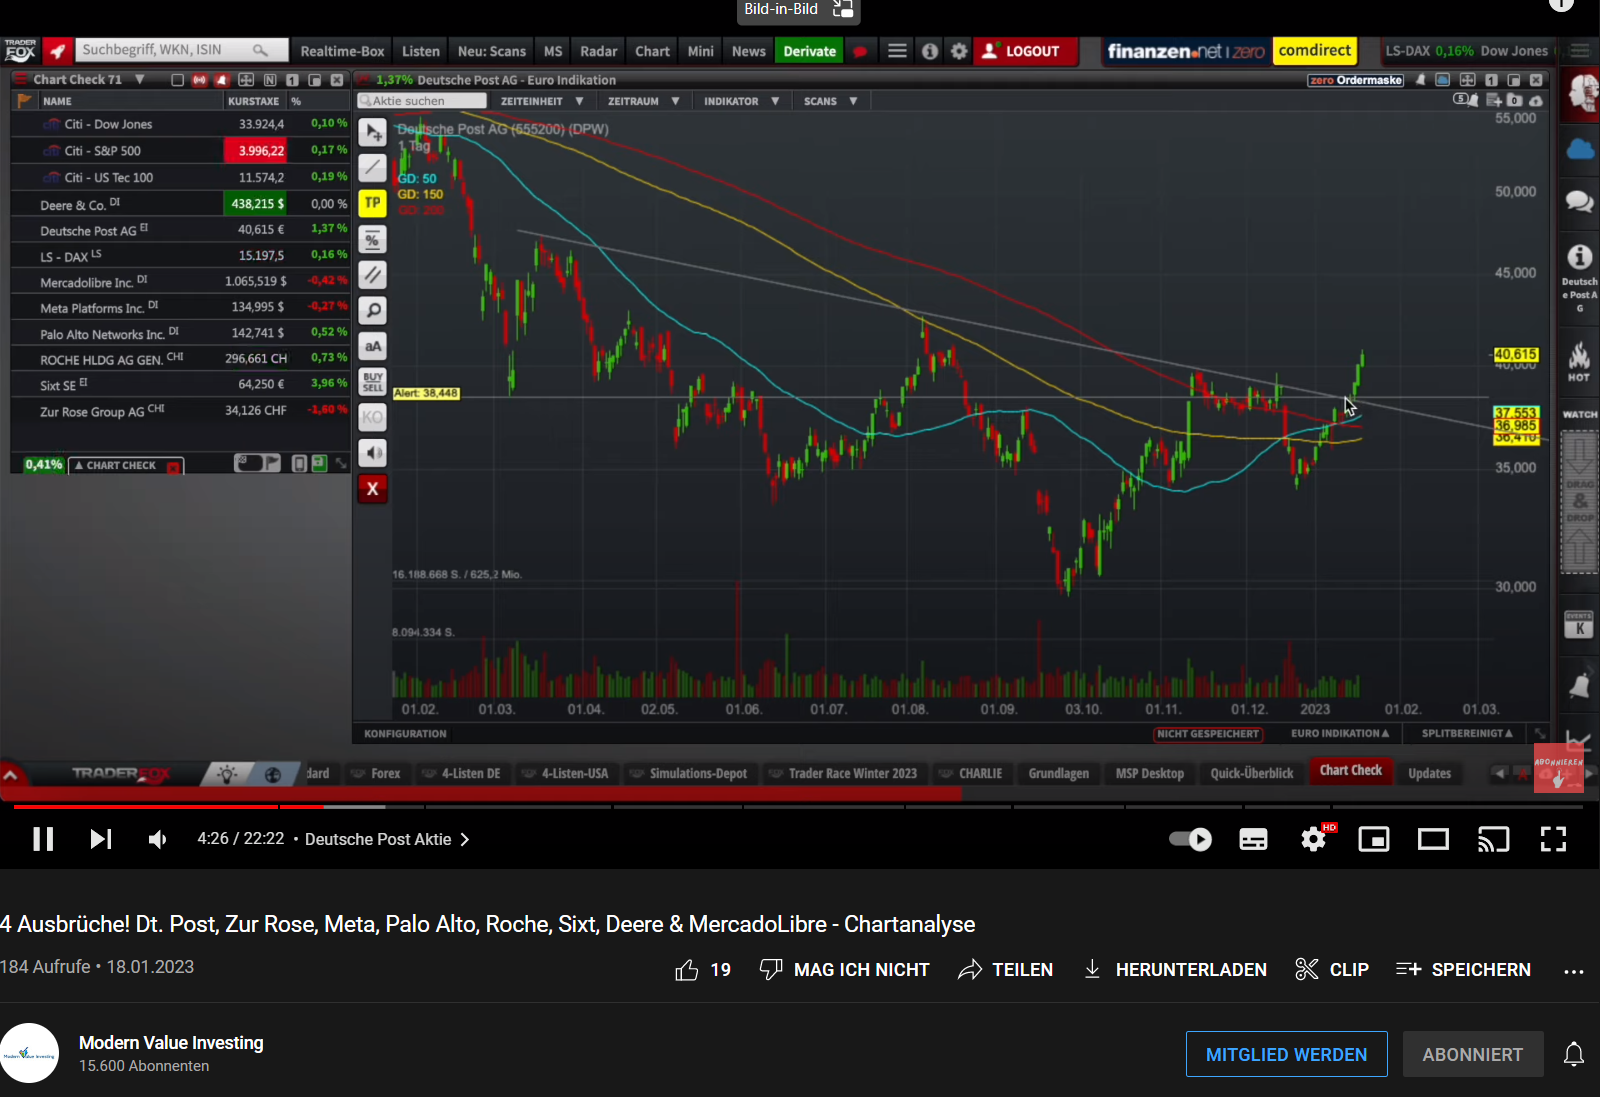The image size is (1600, 1097).
Task: Open the Listen menu
Action: pyautogui.click(x=421, y=51)
